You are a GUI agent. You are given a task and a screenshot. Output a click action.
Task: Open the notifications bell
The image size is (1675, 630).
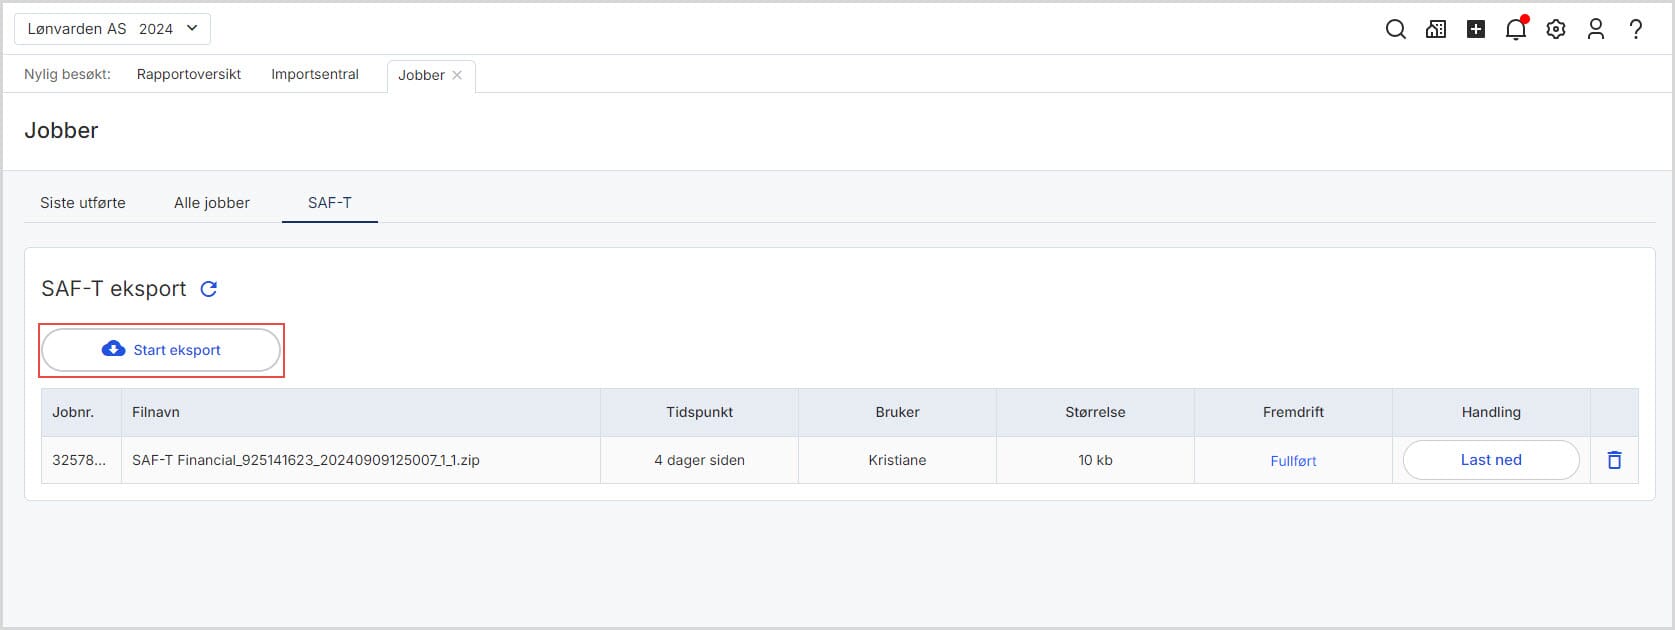tap(1516, 29)
